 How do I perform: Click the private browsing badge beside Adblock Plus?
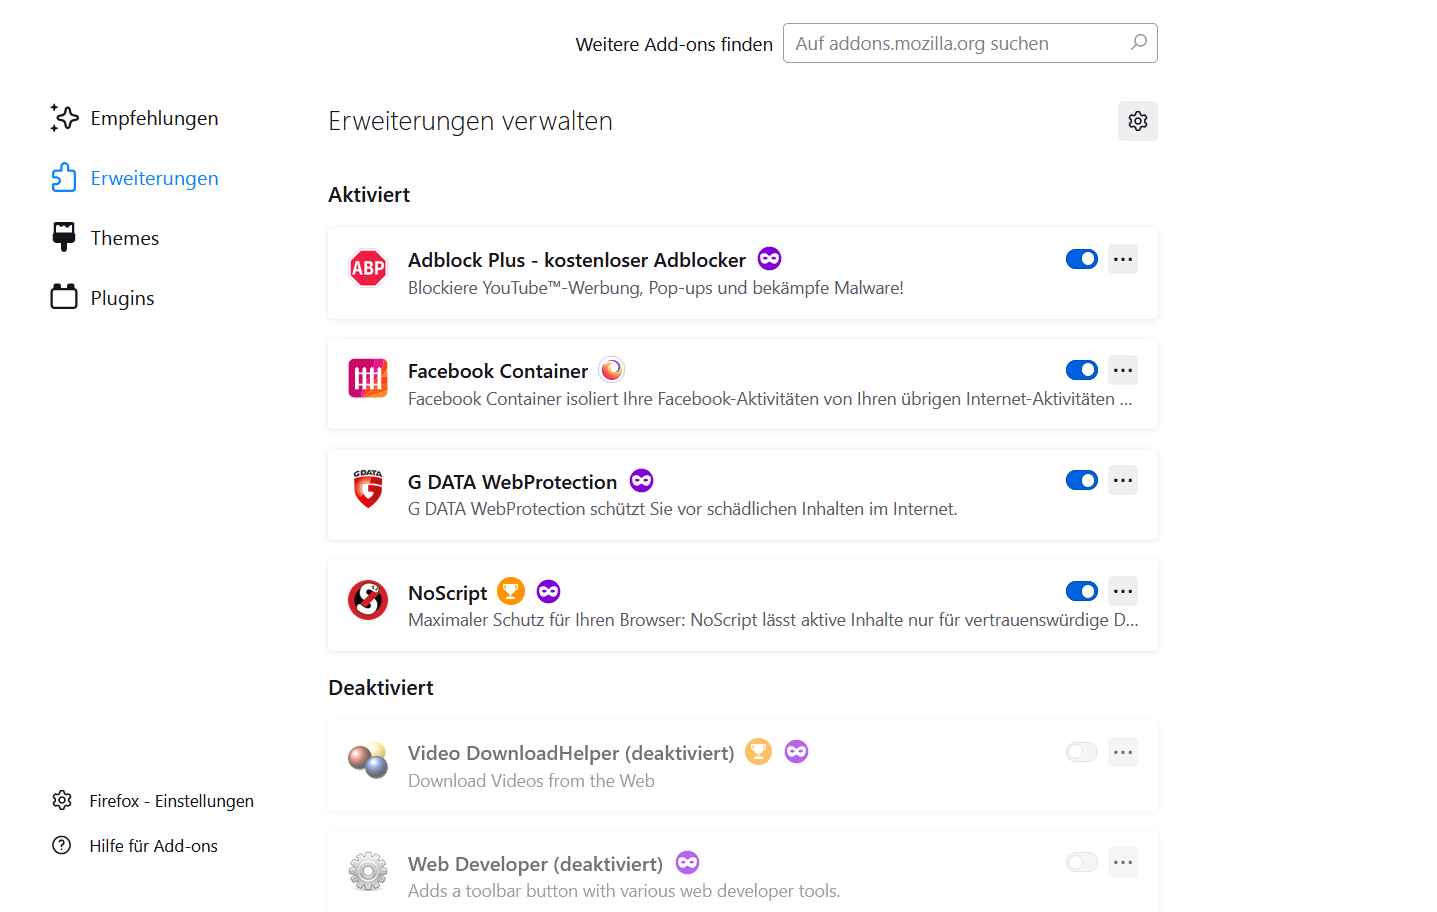(x=769, y=259)
